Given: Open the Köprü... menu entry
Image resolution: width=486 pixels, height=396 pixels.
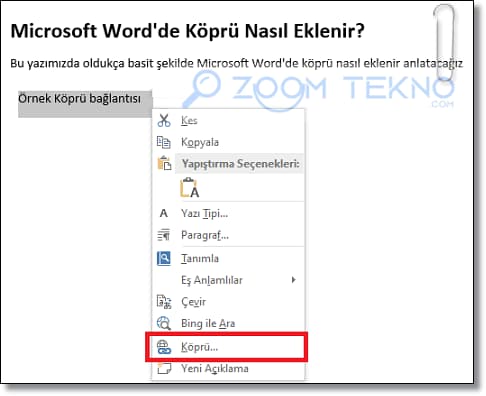Looking at the screenshot, I should [228, 347].
